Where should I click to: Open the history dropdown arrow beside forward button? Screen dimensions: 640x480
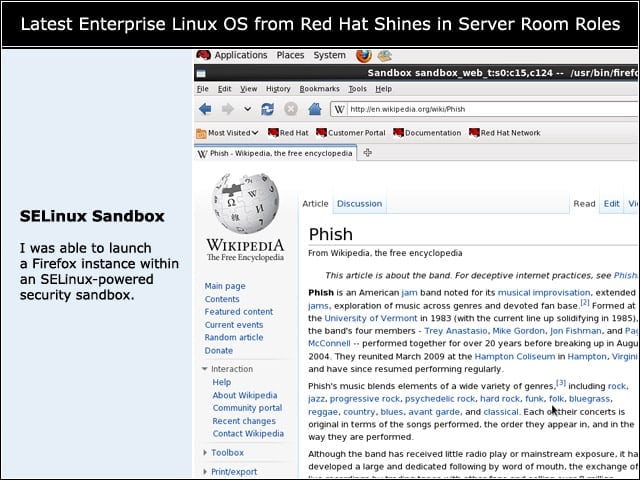(247, 109)
